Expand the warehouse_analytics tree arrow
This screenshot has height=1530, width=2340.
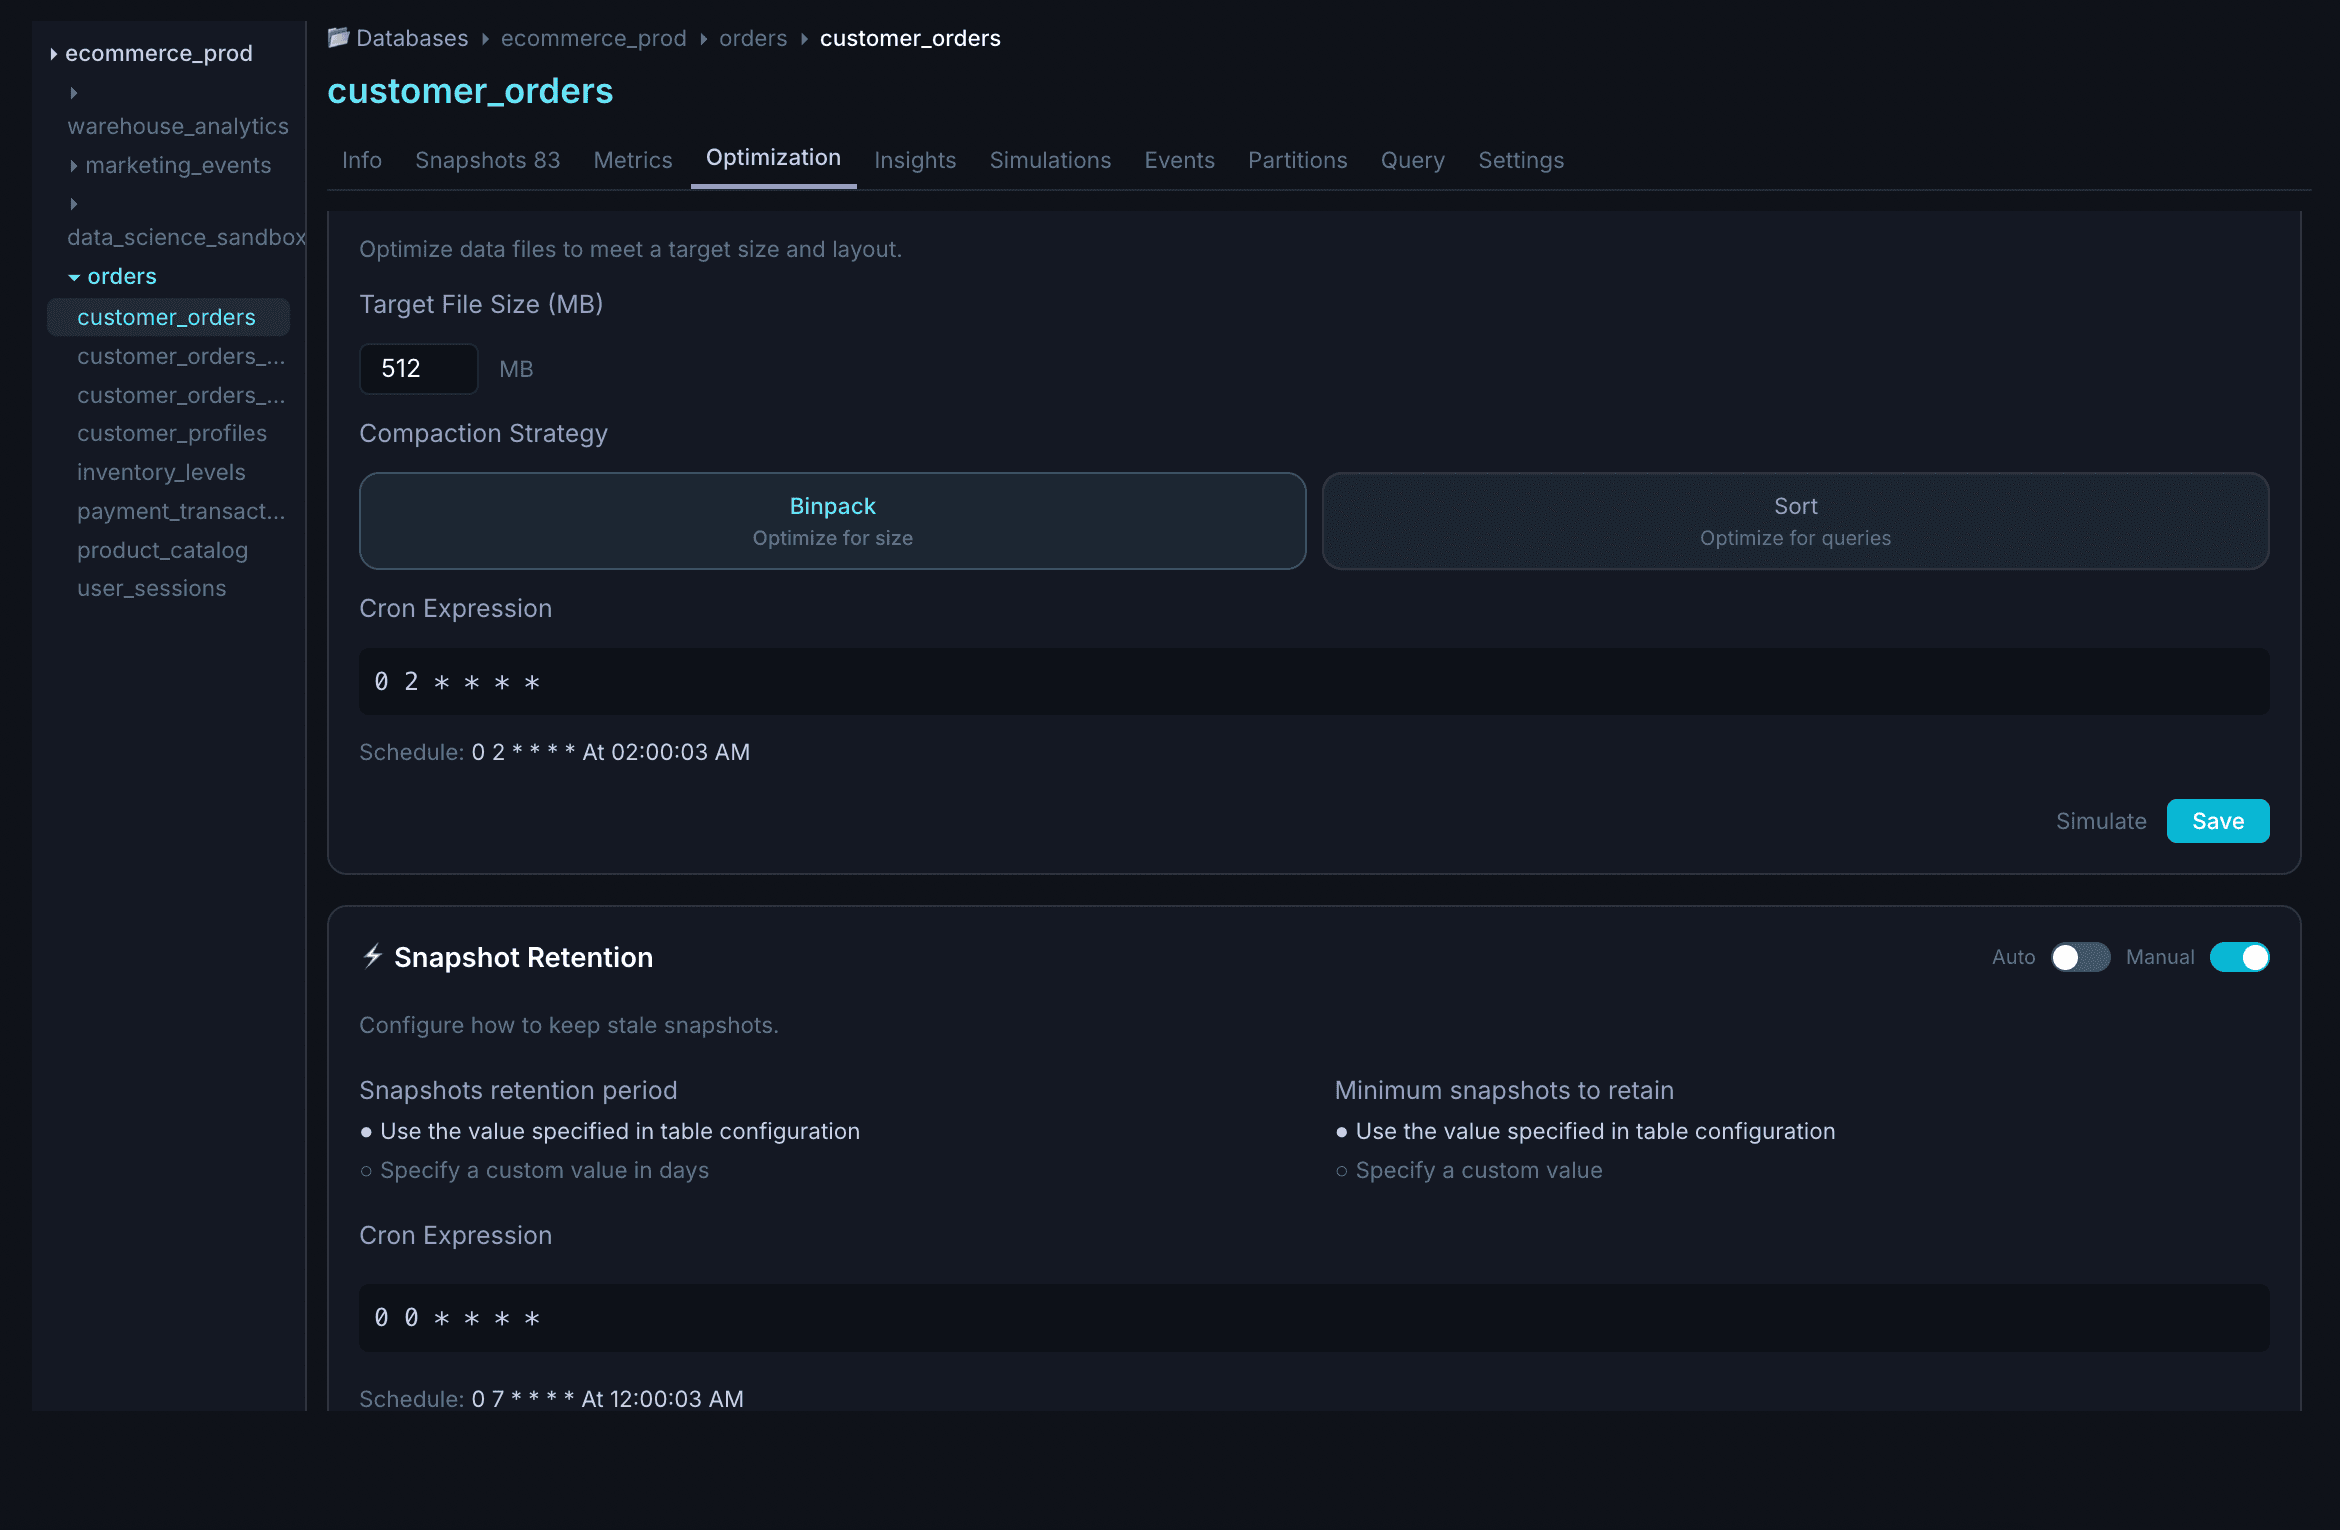pyautogui.click(x=74, y=93)
